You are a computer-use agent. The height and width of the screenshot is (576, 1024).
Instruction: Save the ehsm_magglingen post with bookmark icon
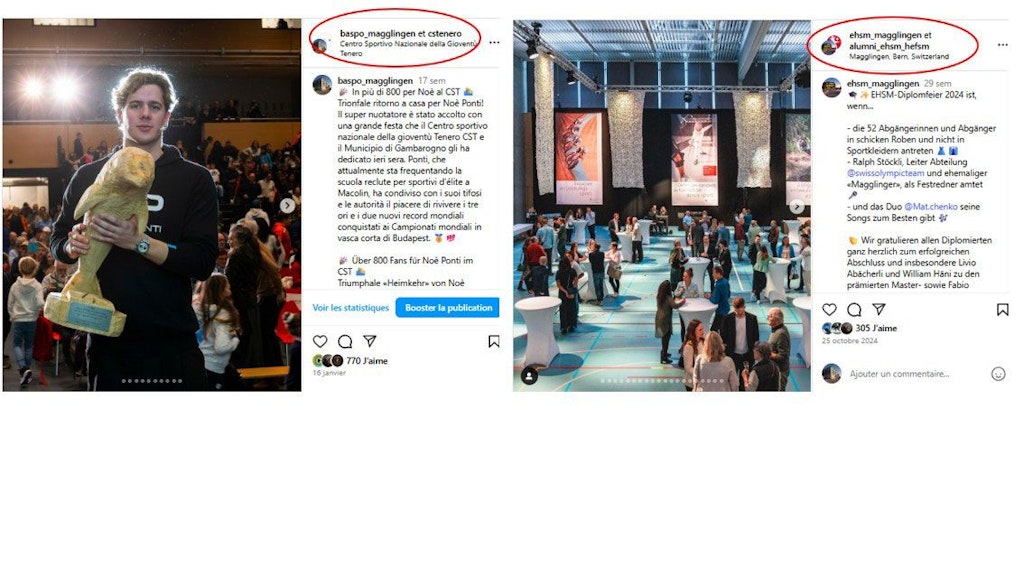[x=1002, y=310]
